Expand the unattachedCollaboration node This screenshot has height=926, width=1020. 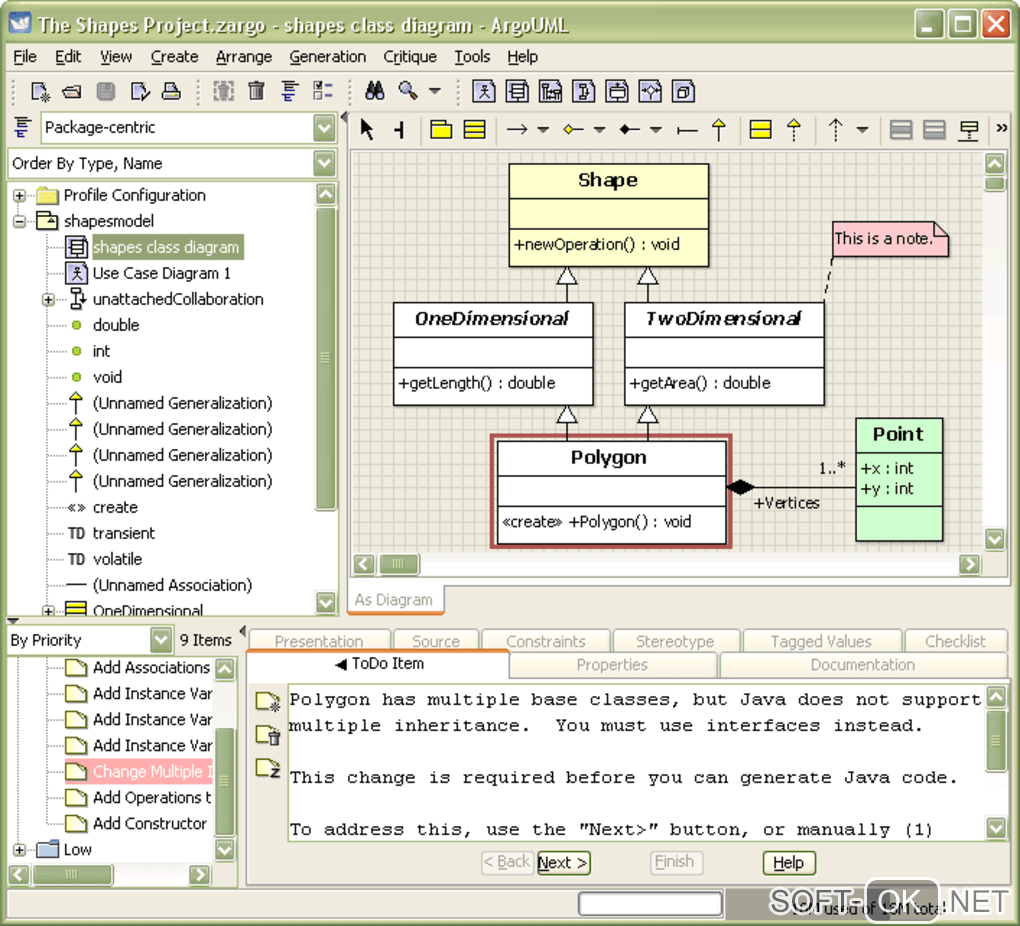tap(48, 299)
